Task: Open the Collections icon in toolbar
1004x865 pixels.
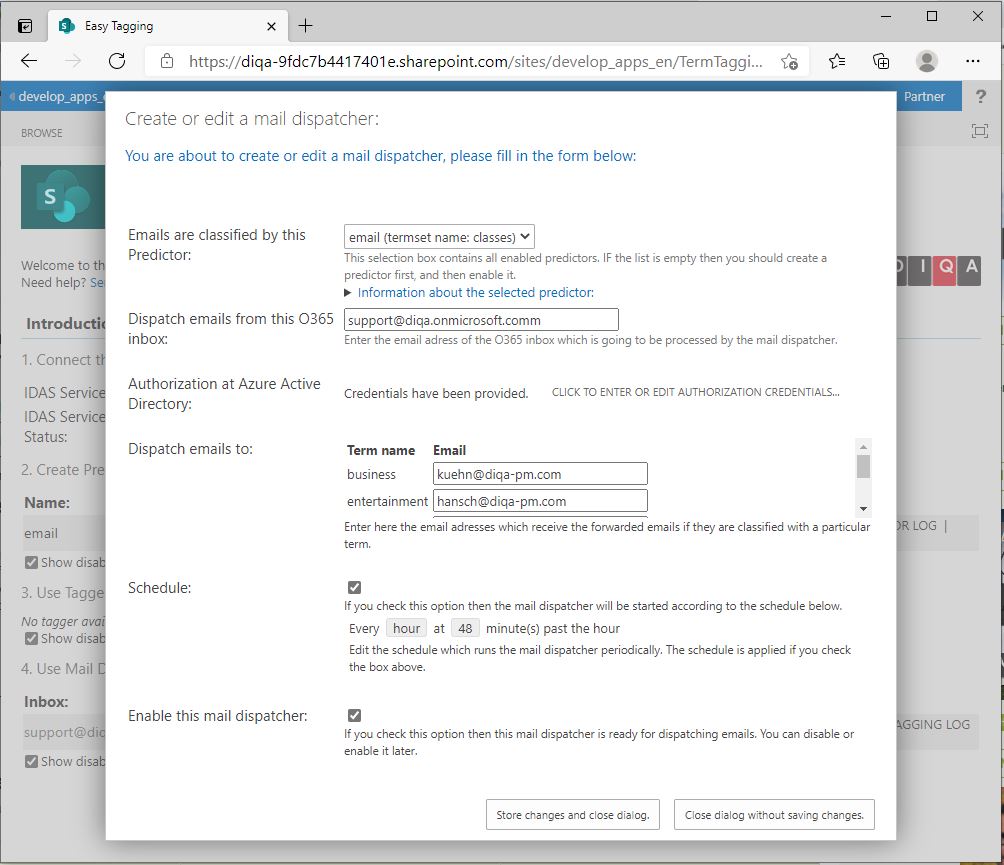Action: click(x=881, y=61)
